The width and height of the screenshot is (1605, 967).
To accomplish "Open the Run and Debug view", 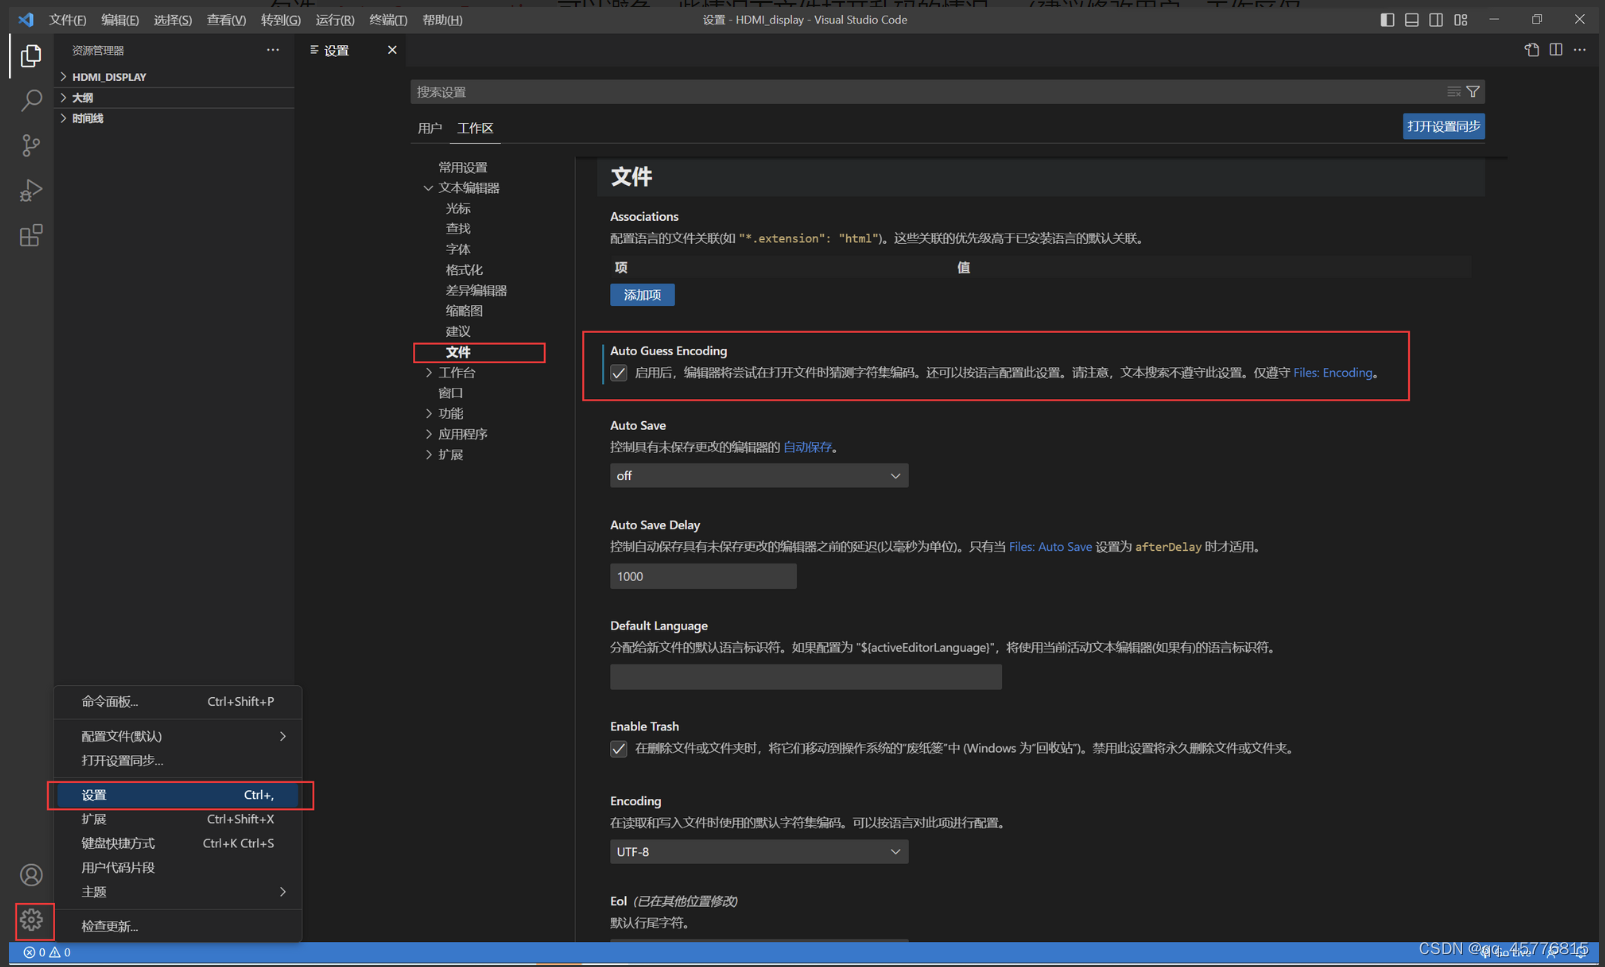I will click(31, 191).
